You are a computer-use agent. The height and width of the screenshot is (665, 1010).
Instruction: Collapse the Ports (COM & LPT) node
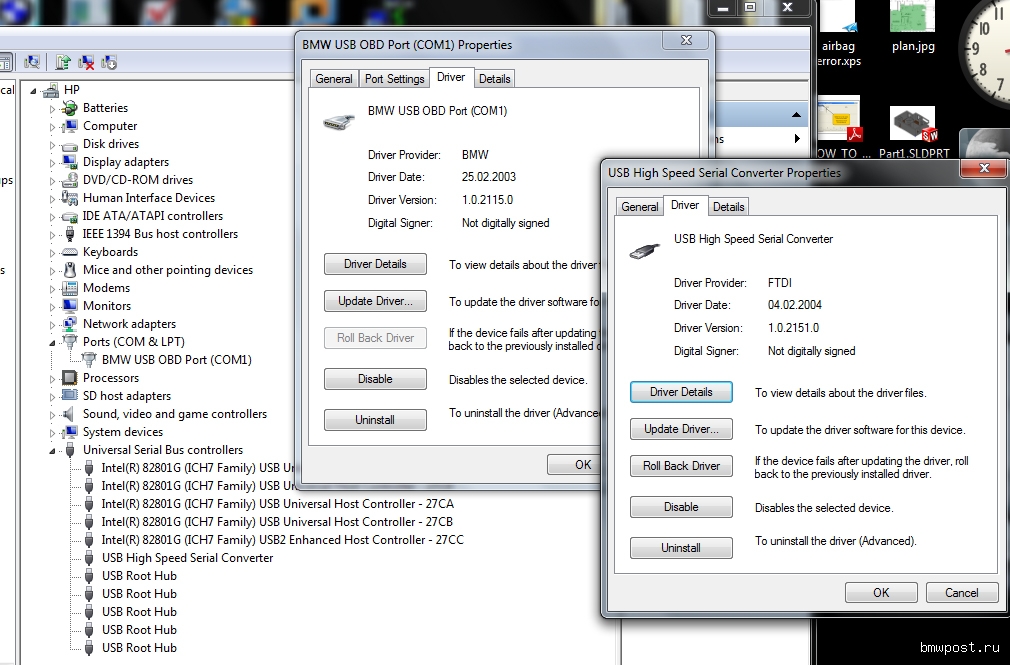[x=53, y=342]
